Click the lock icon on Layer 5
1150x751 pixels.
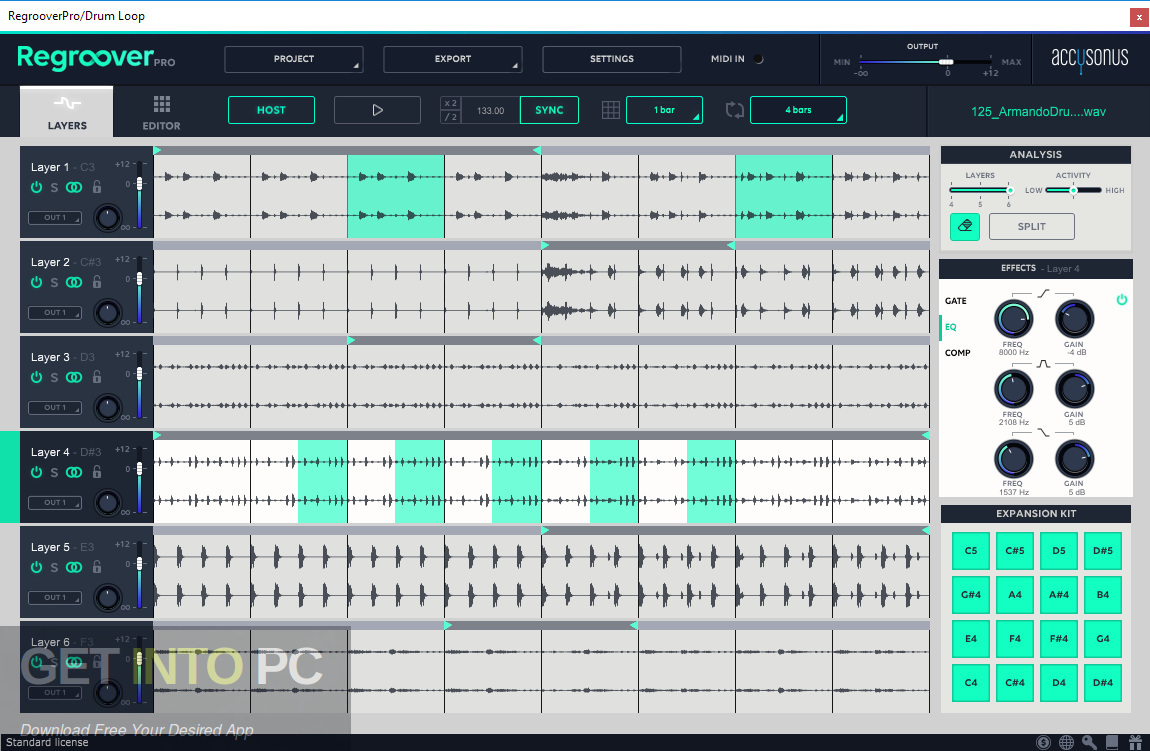pos(97,567)
